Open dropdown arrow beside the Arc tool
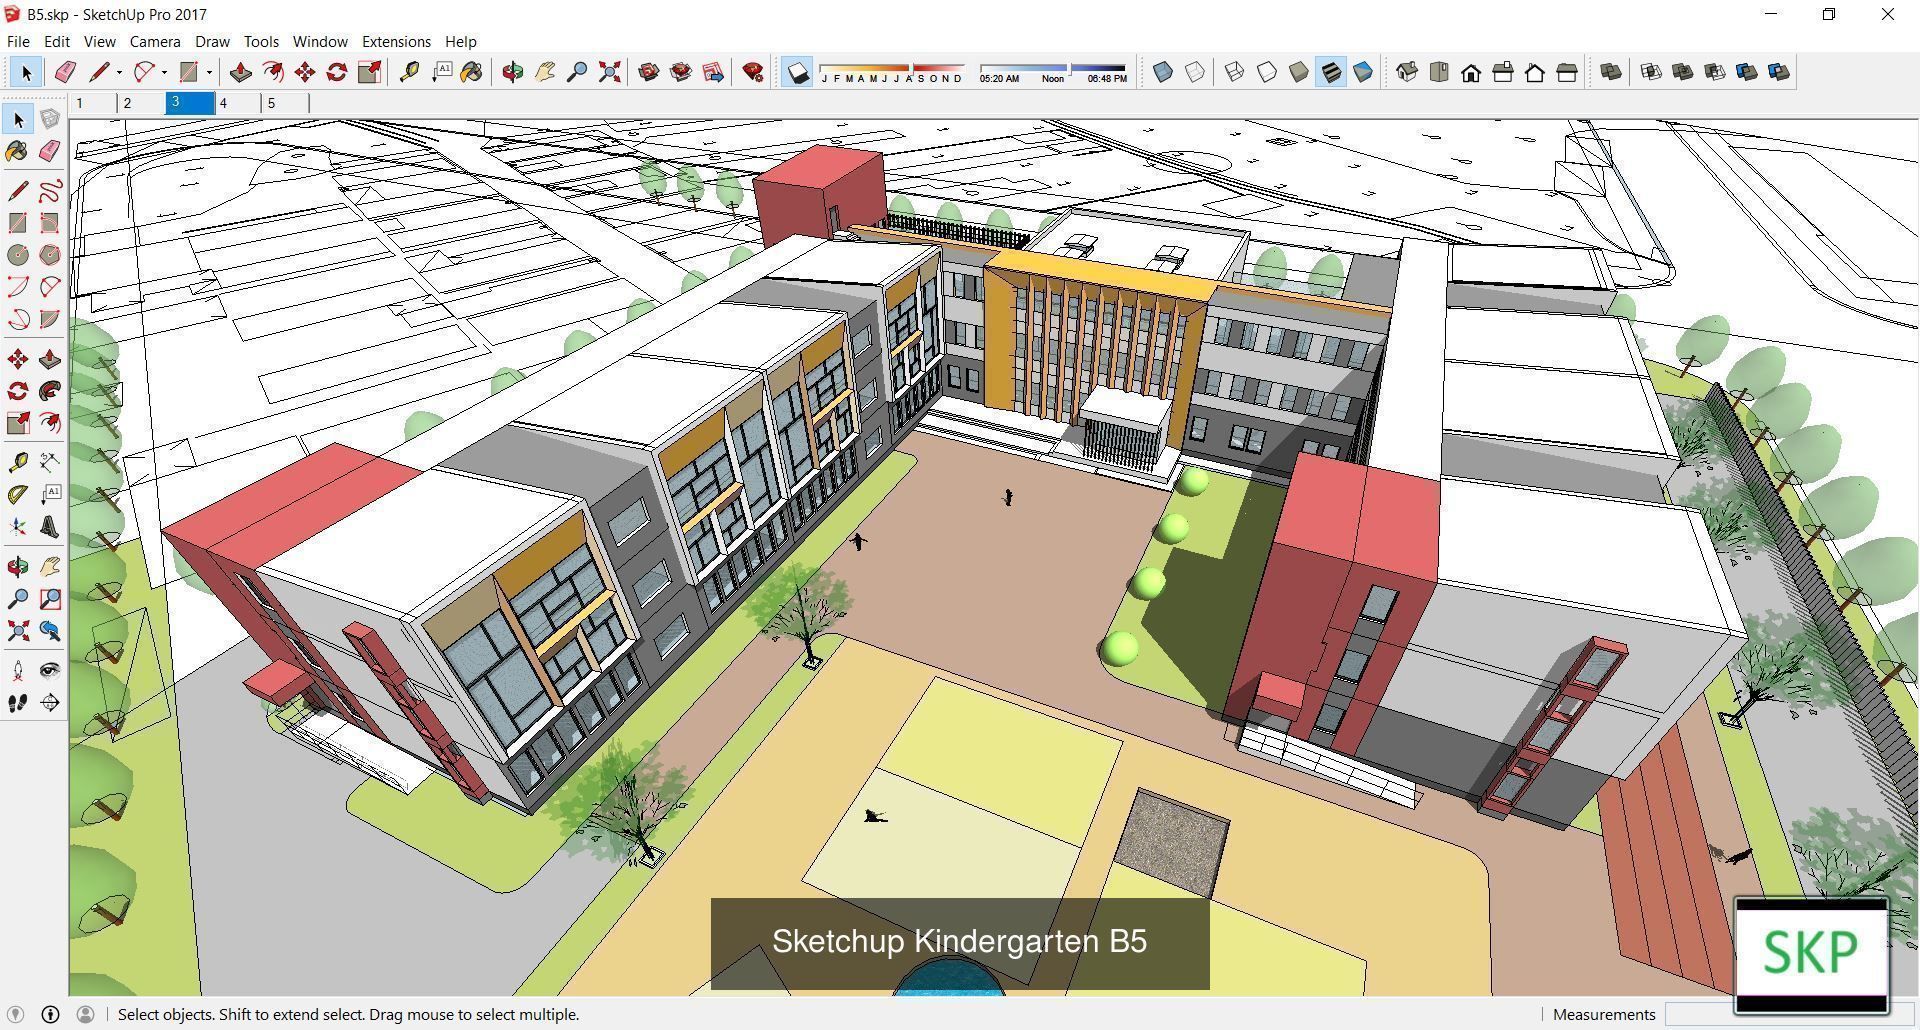This screenshot has width=1920, height=1030. click(164, 72)
